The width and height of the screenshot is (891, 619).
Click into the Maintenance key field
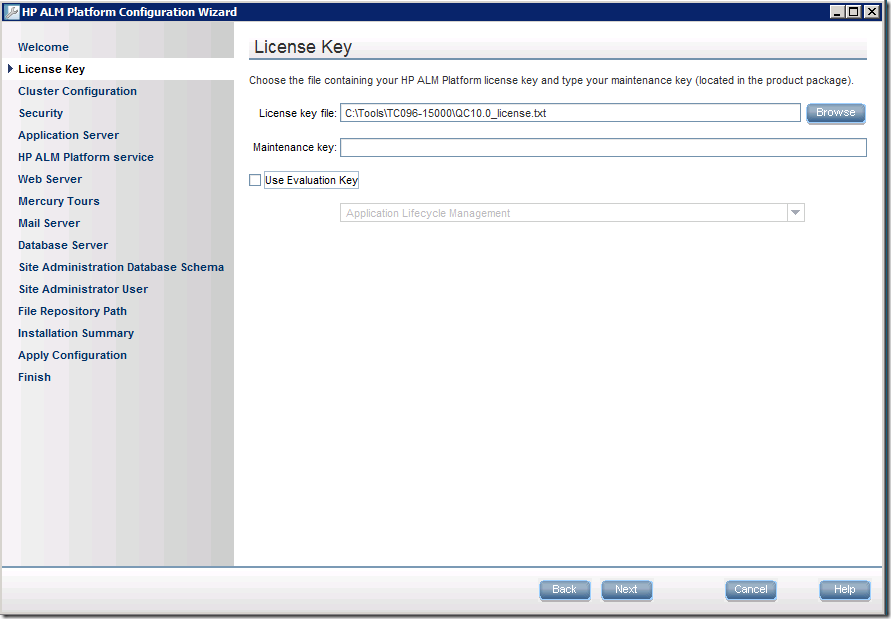603,147
